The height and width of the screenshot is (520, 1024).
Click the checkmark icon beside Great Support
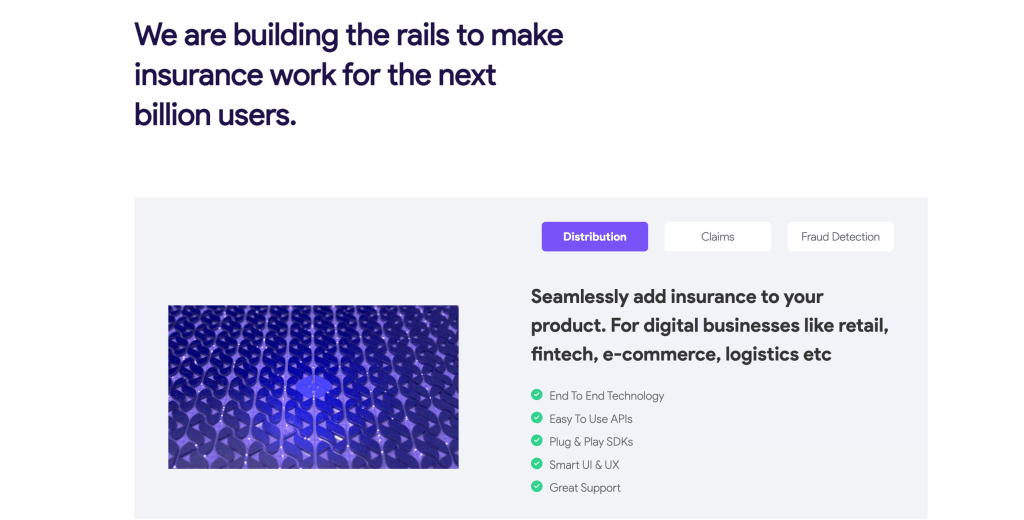click(537, 487)
